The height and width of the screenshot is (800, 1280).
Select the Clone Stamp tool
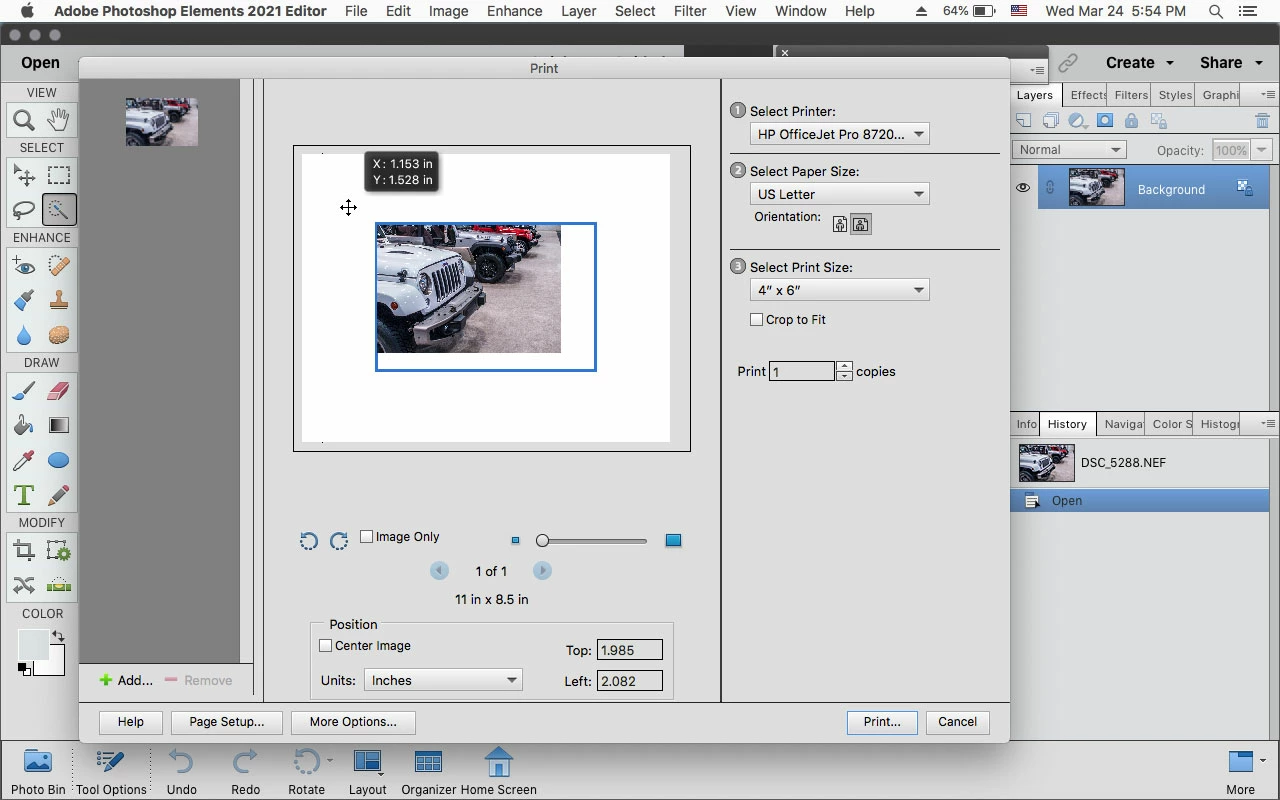[59, 300]
